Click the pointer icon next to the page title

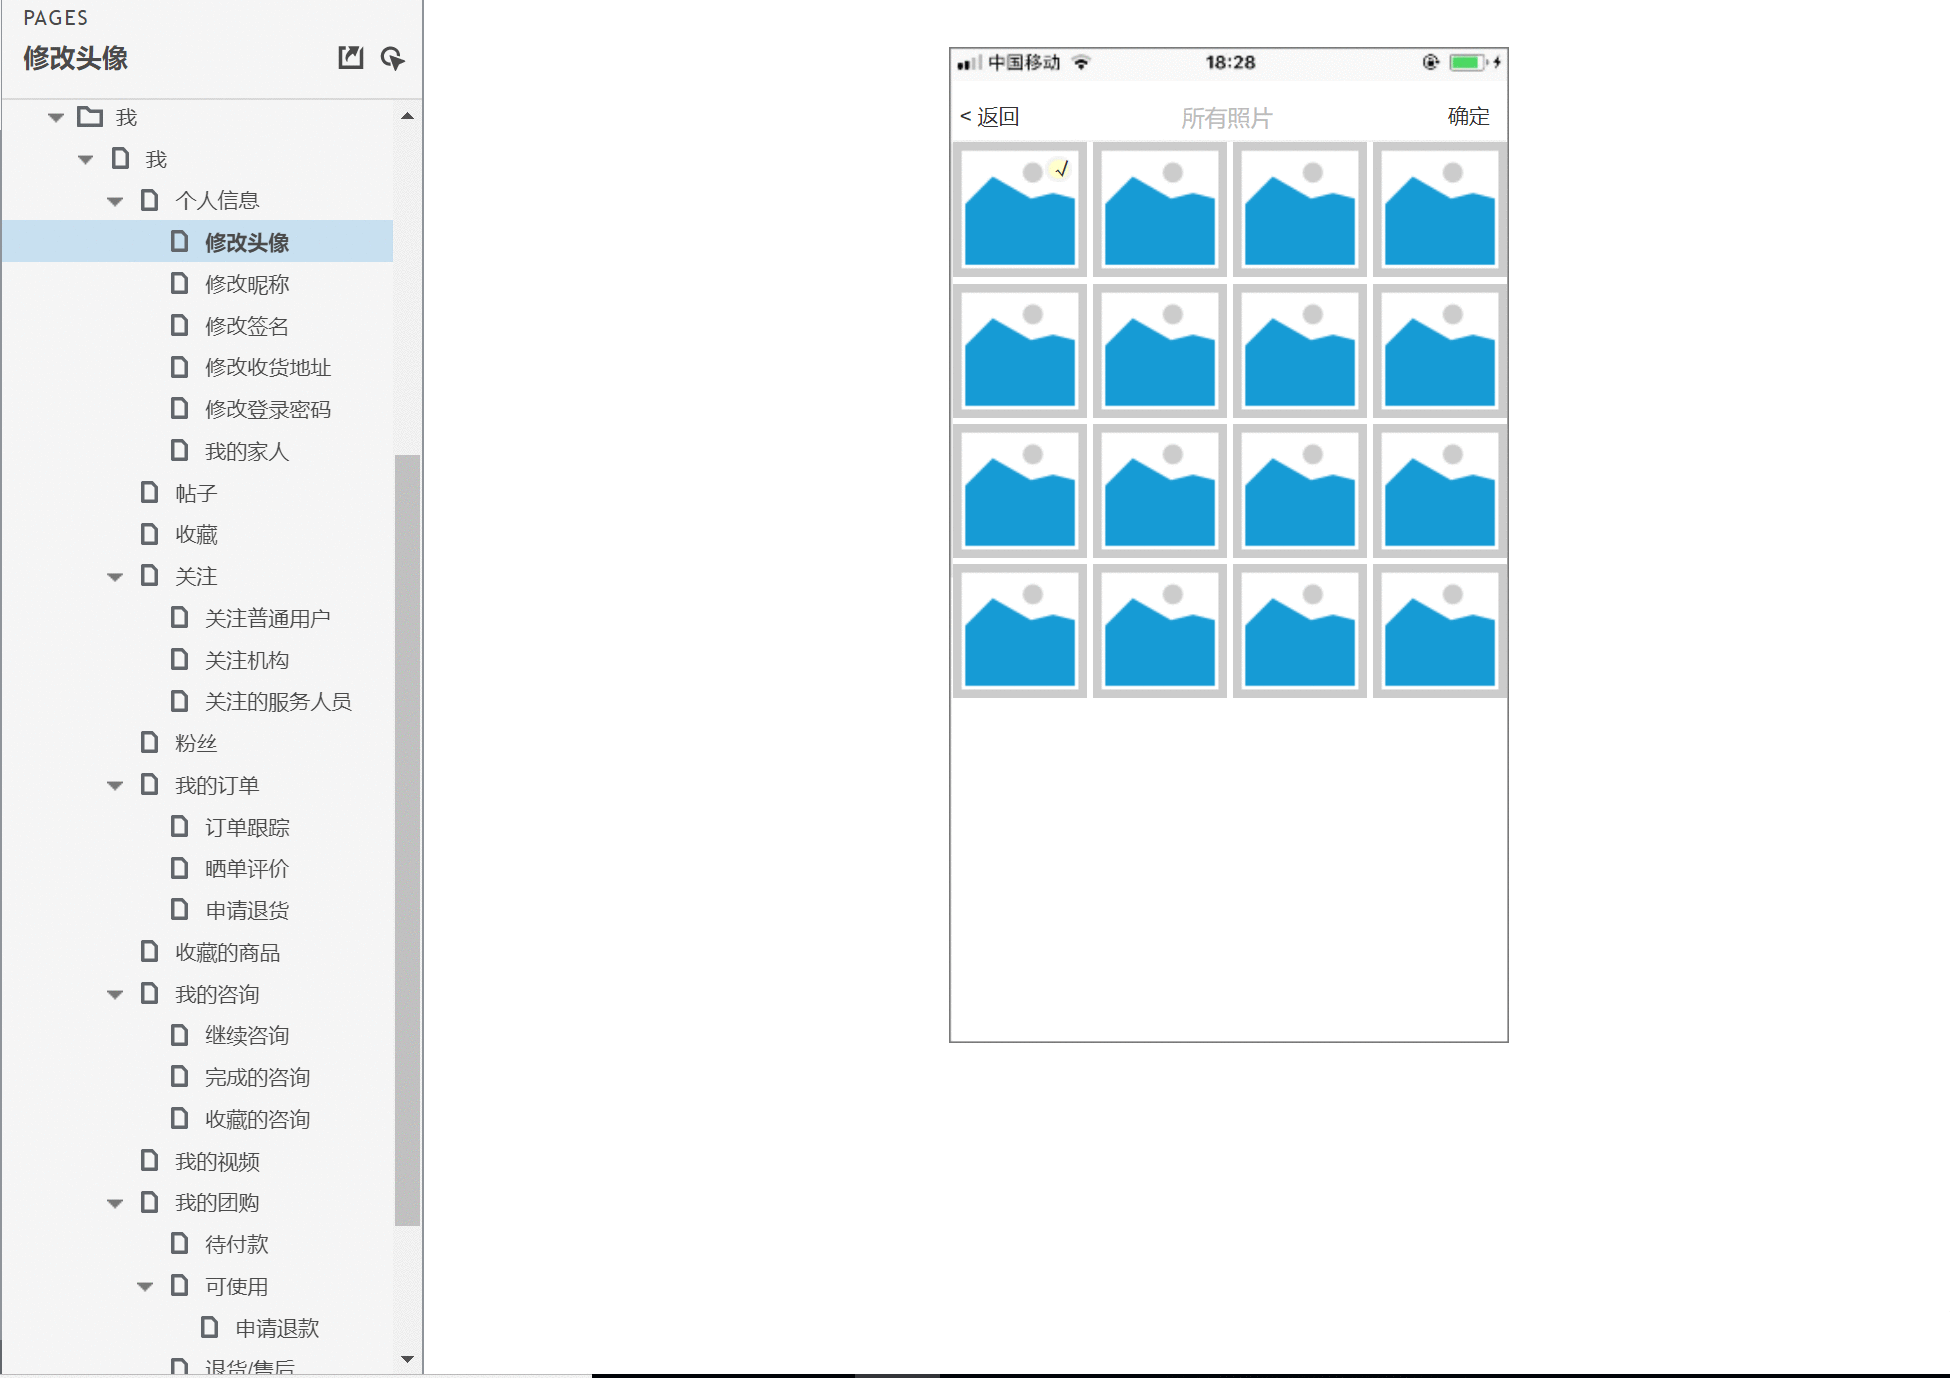pyautogui.click(x=393, y=58)
